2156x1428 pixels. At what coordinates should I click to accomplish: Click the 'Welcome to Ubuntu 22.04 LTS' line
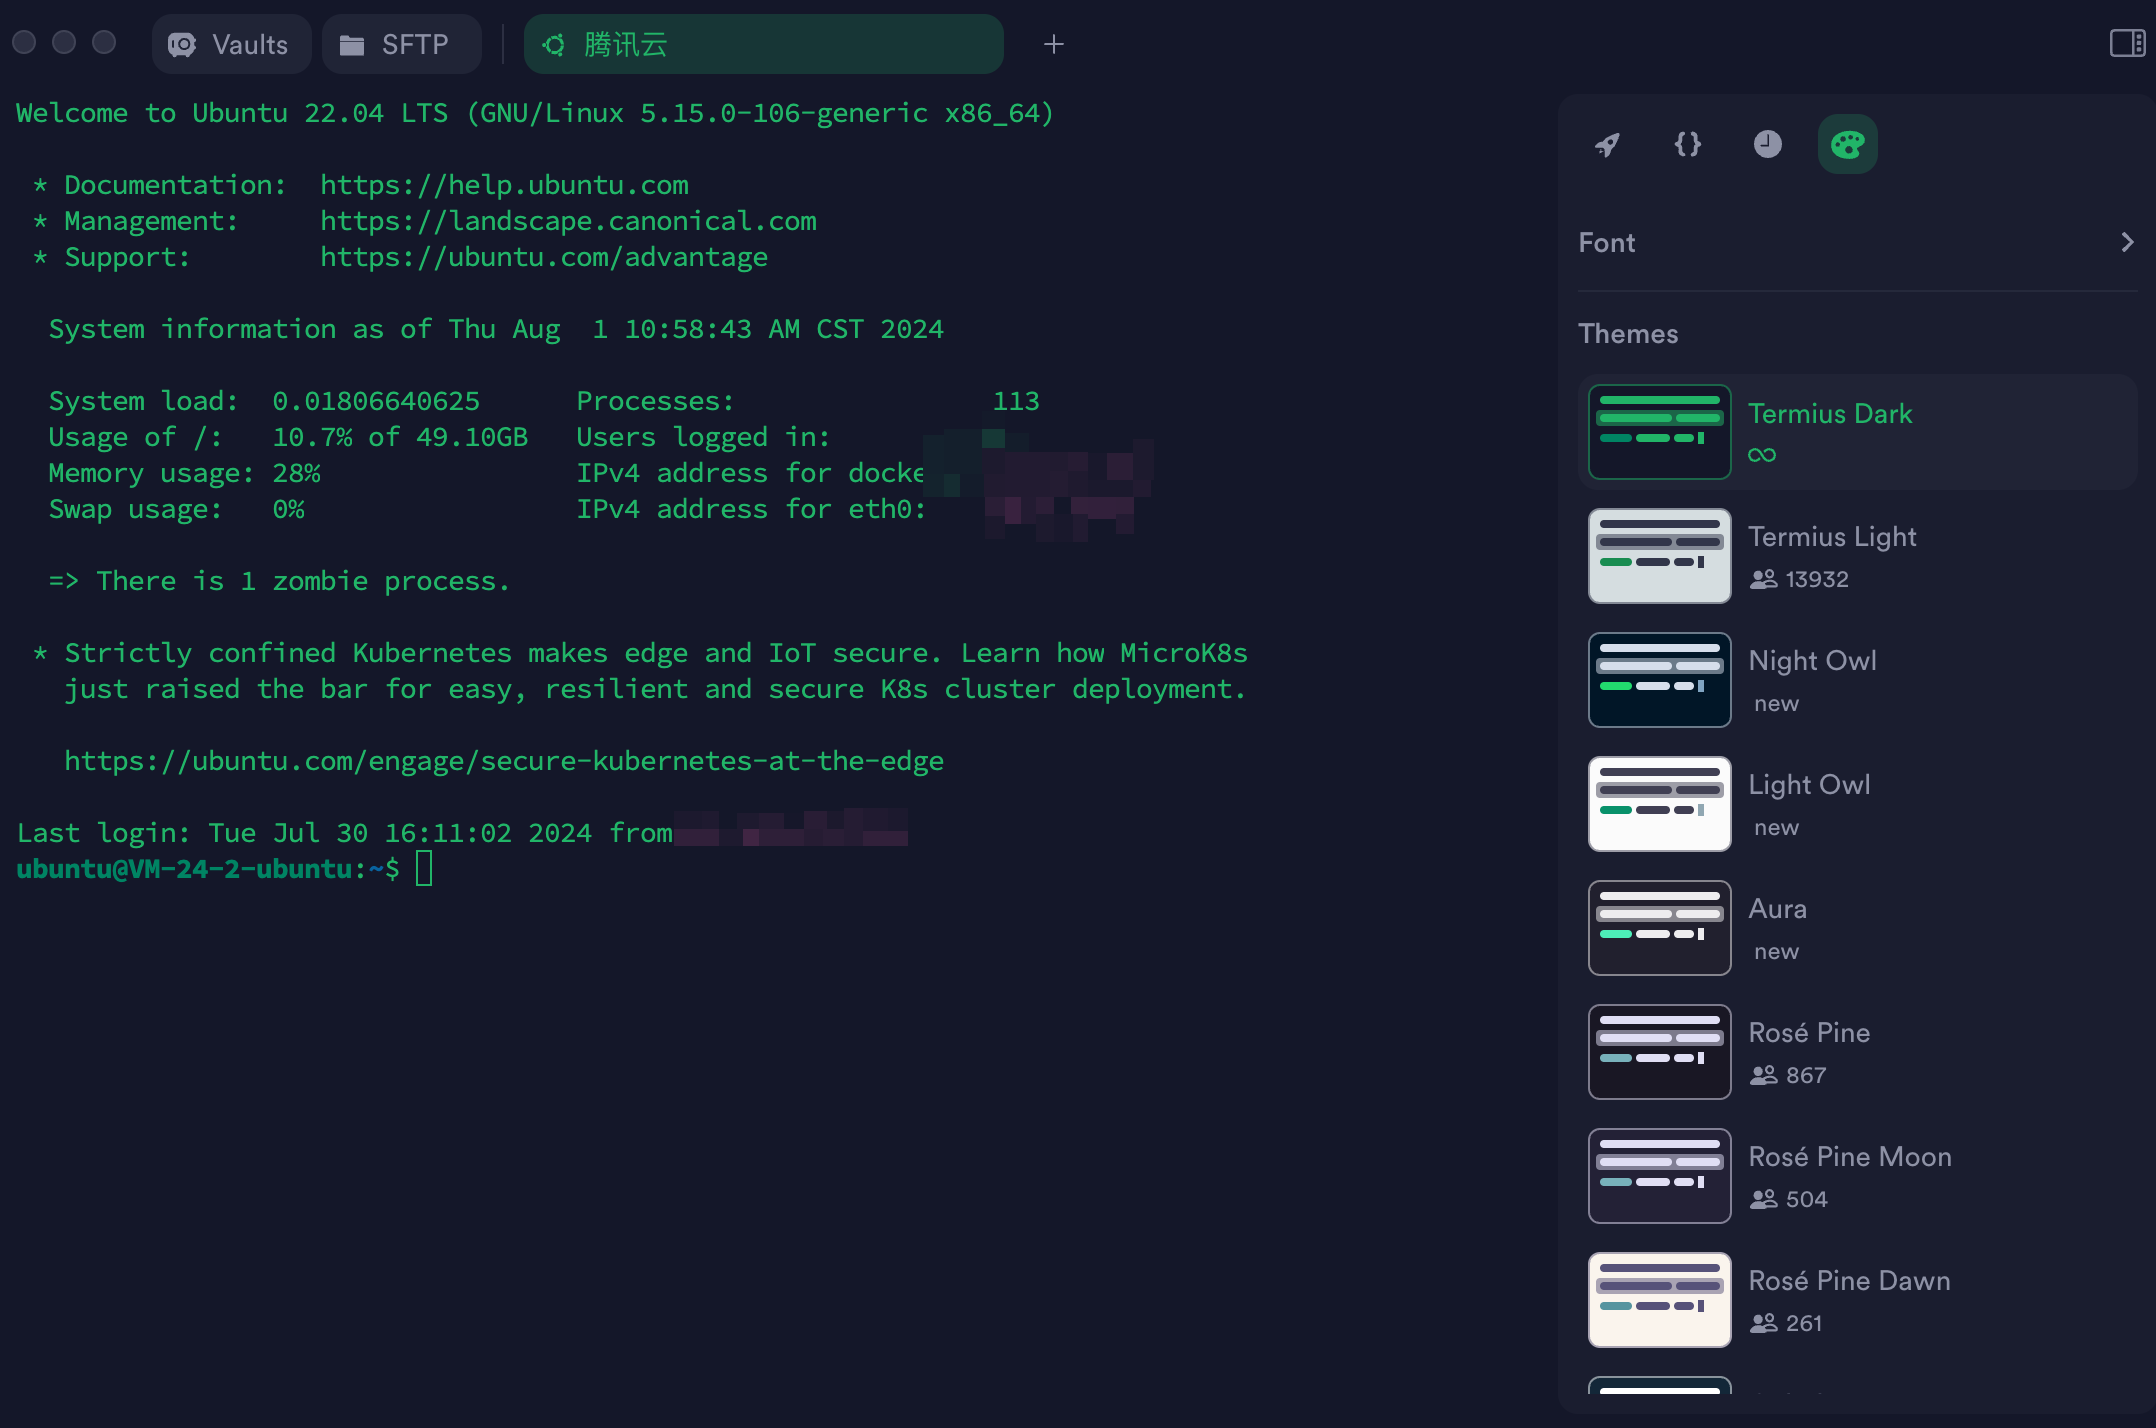[x=535, y=113]
